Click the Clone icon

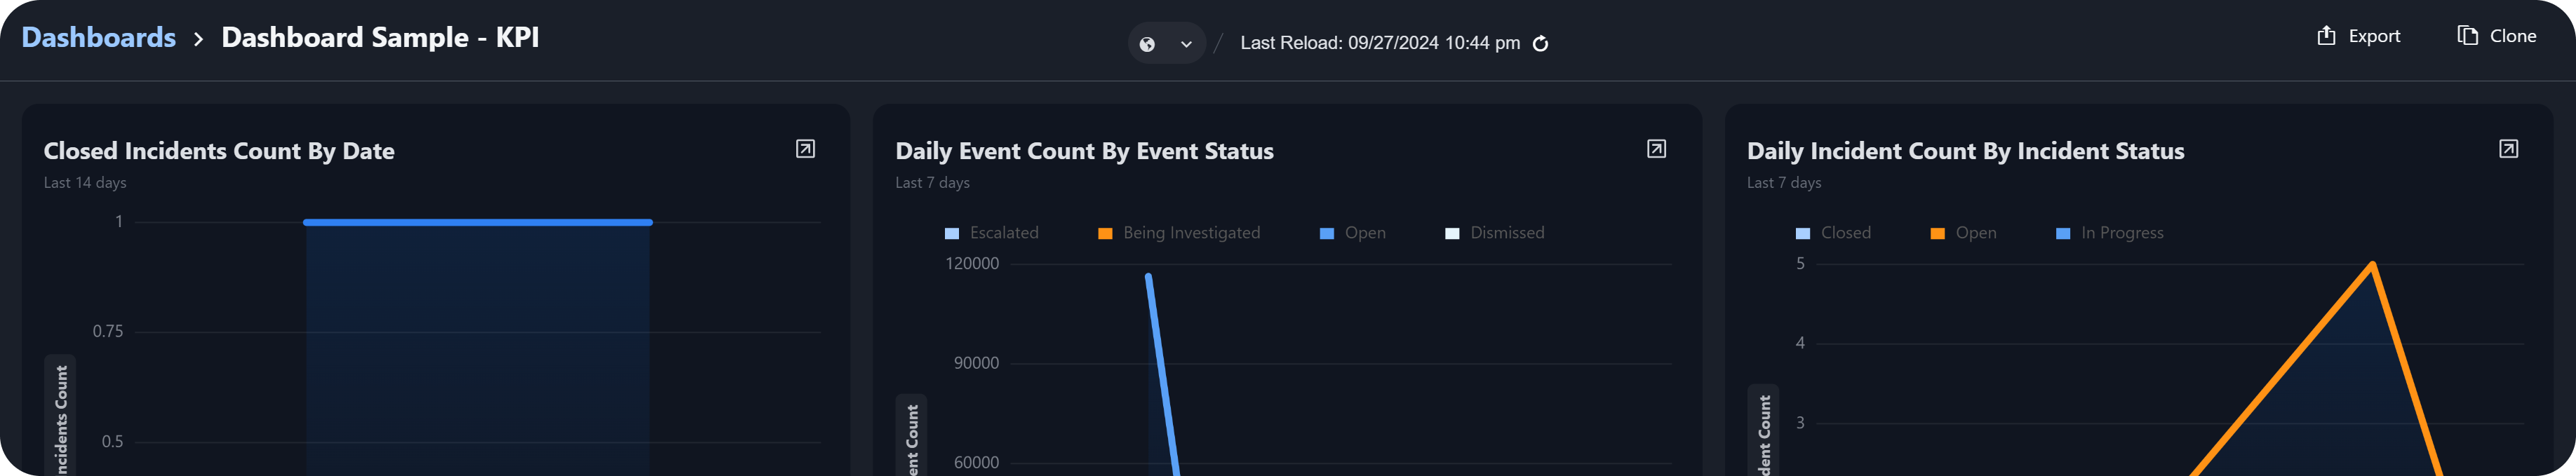click(2467, 36)
